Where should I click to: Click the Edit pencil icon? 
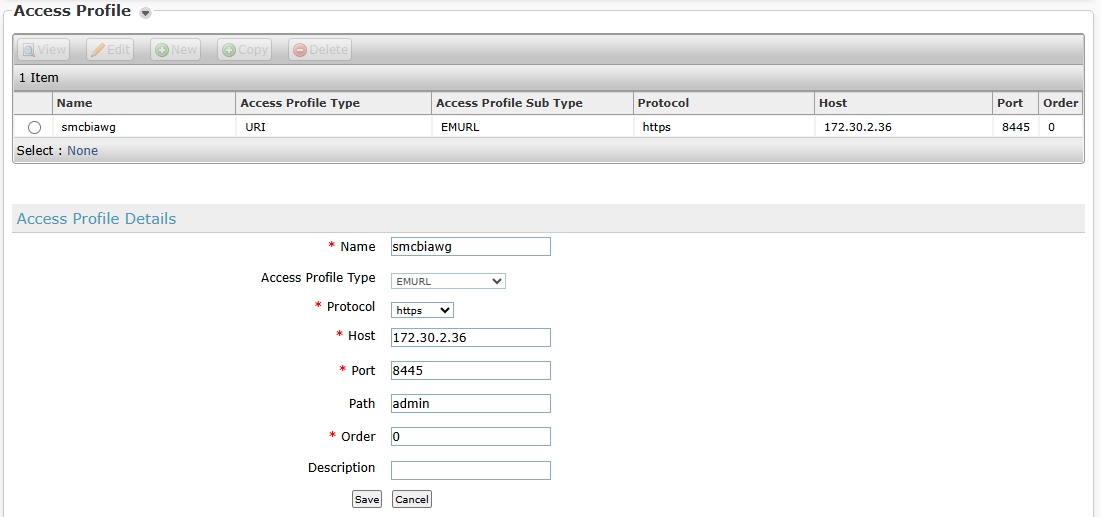coord(98,50)
